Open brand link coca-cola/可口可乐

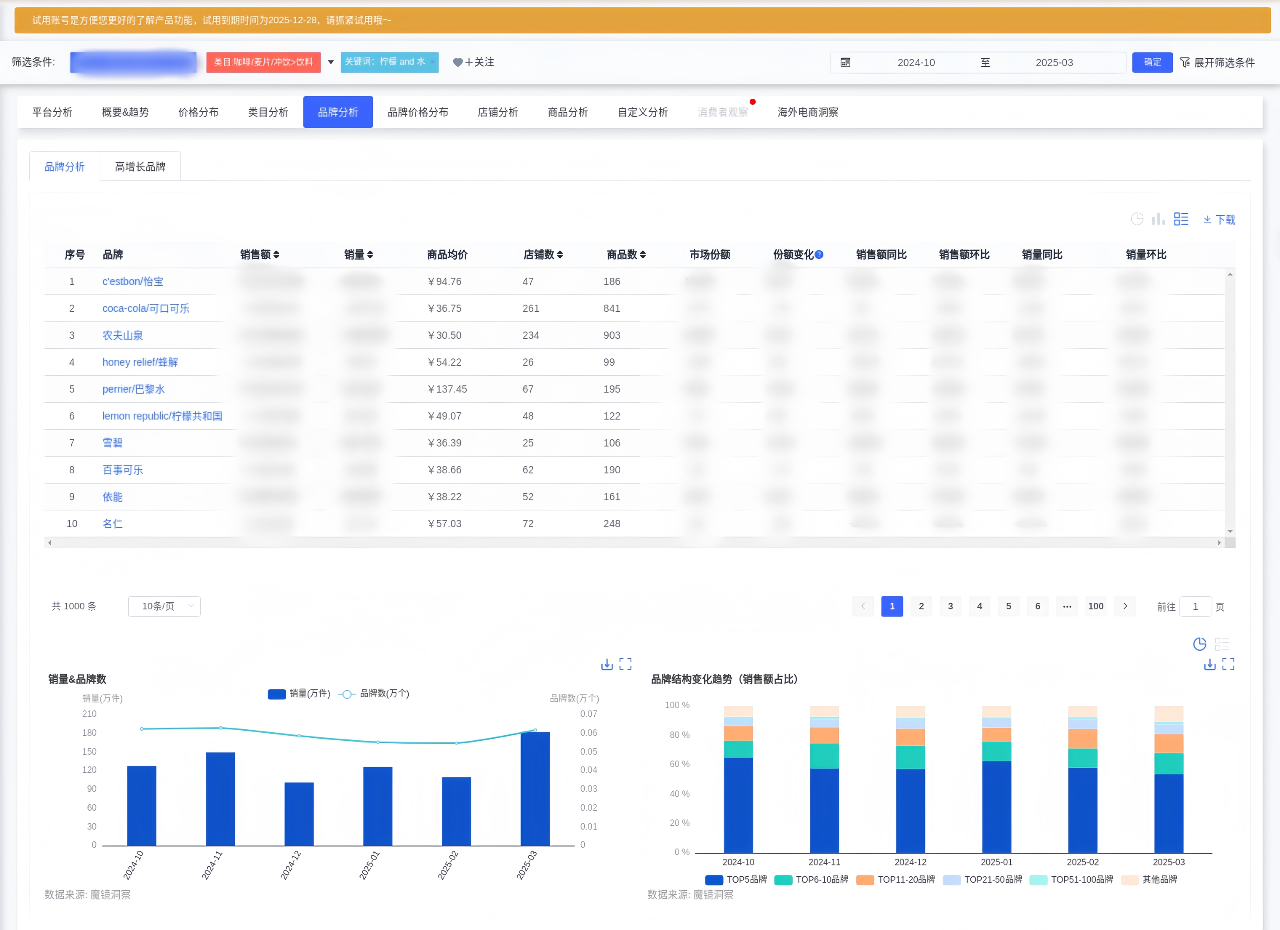[x=146, y=309]
